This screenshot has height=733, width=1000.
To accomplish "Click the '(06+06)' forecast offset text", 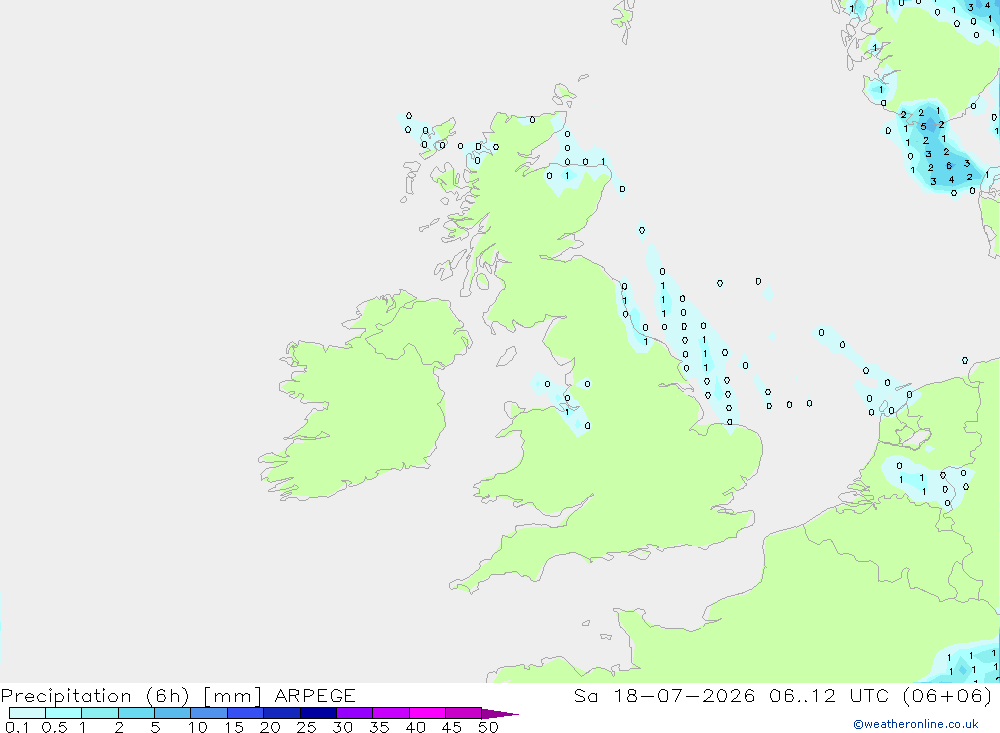I will coord(947,695).
